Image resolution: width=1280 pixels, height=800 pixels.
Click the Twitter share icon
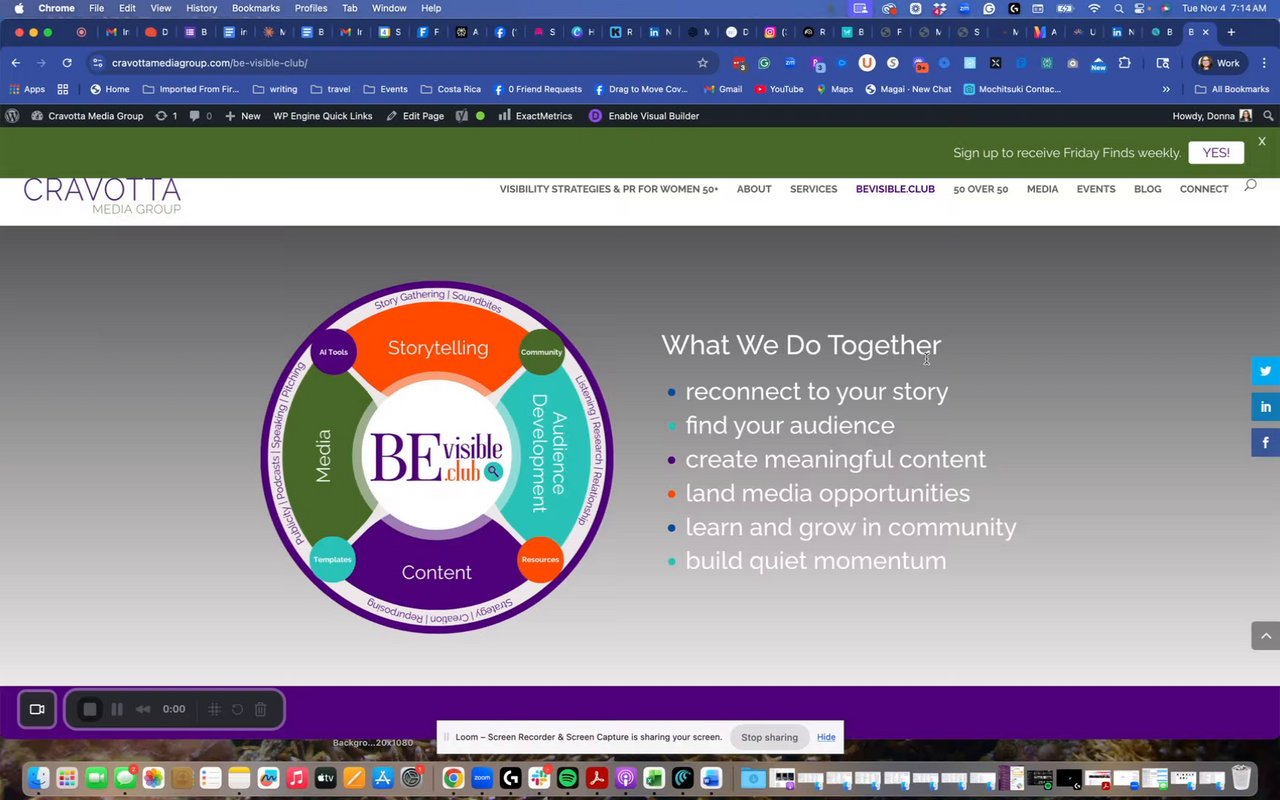1265,371
